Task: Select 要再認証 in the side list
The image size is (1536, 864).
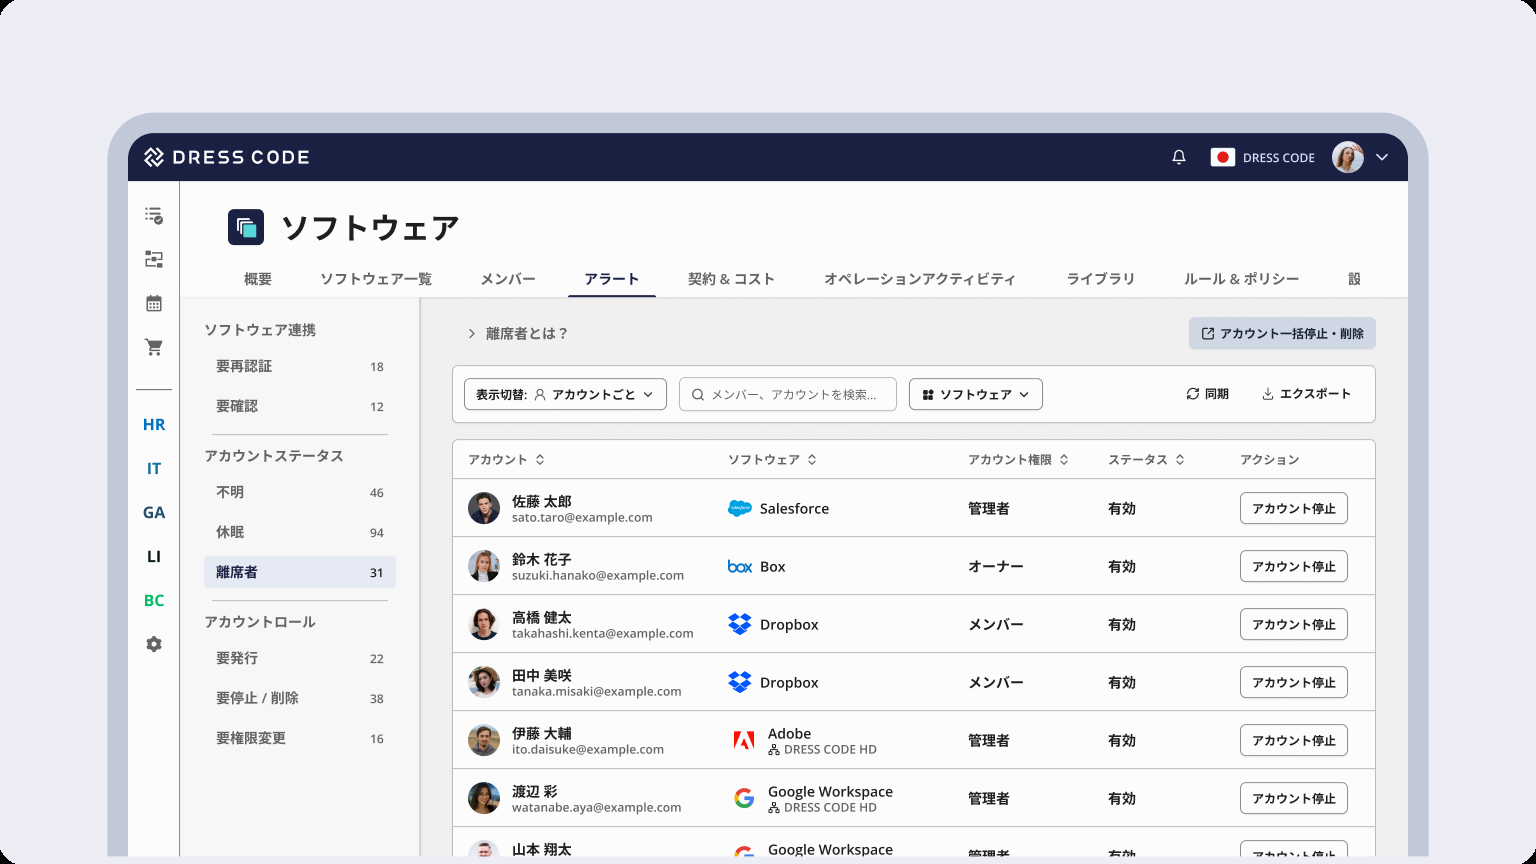Action: click(300, 366)
